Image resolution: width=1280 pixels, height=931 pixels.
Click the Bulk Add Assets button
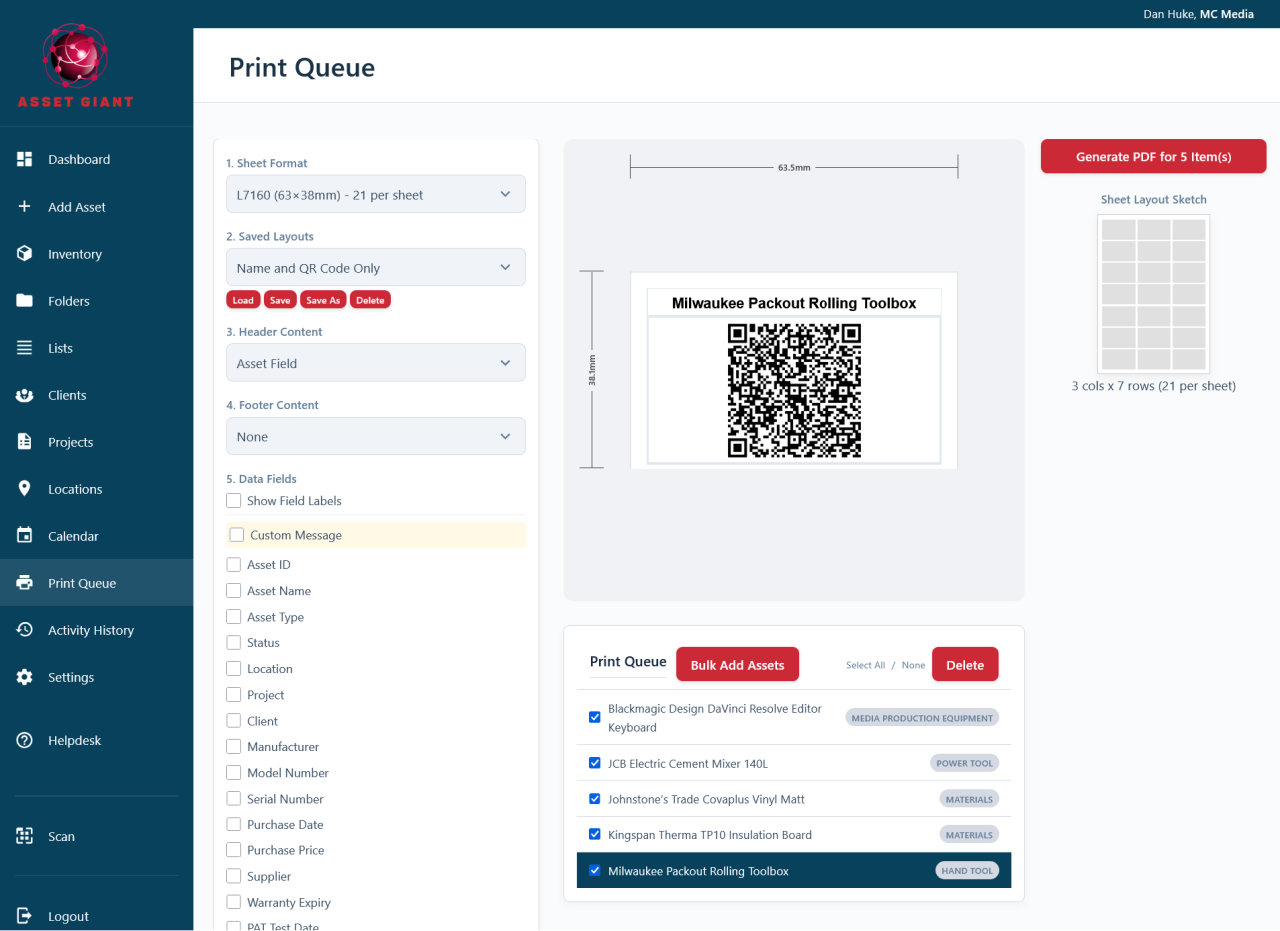[738, 664]
